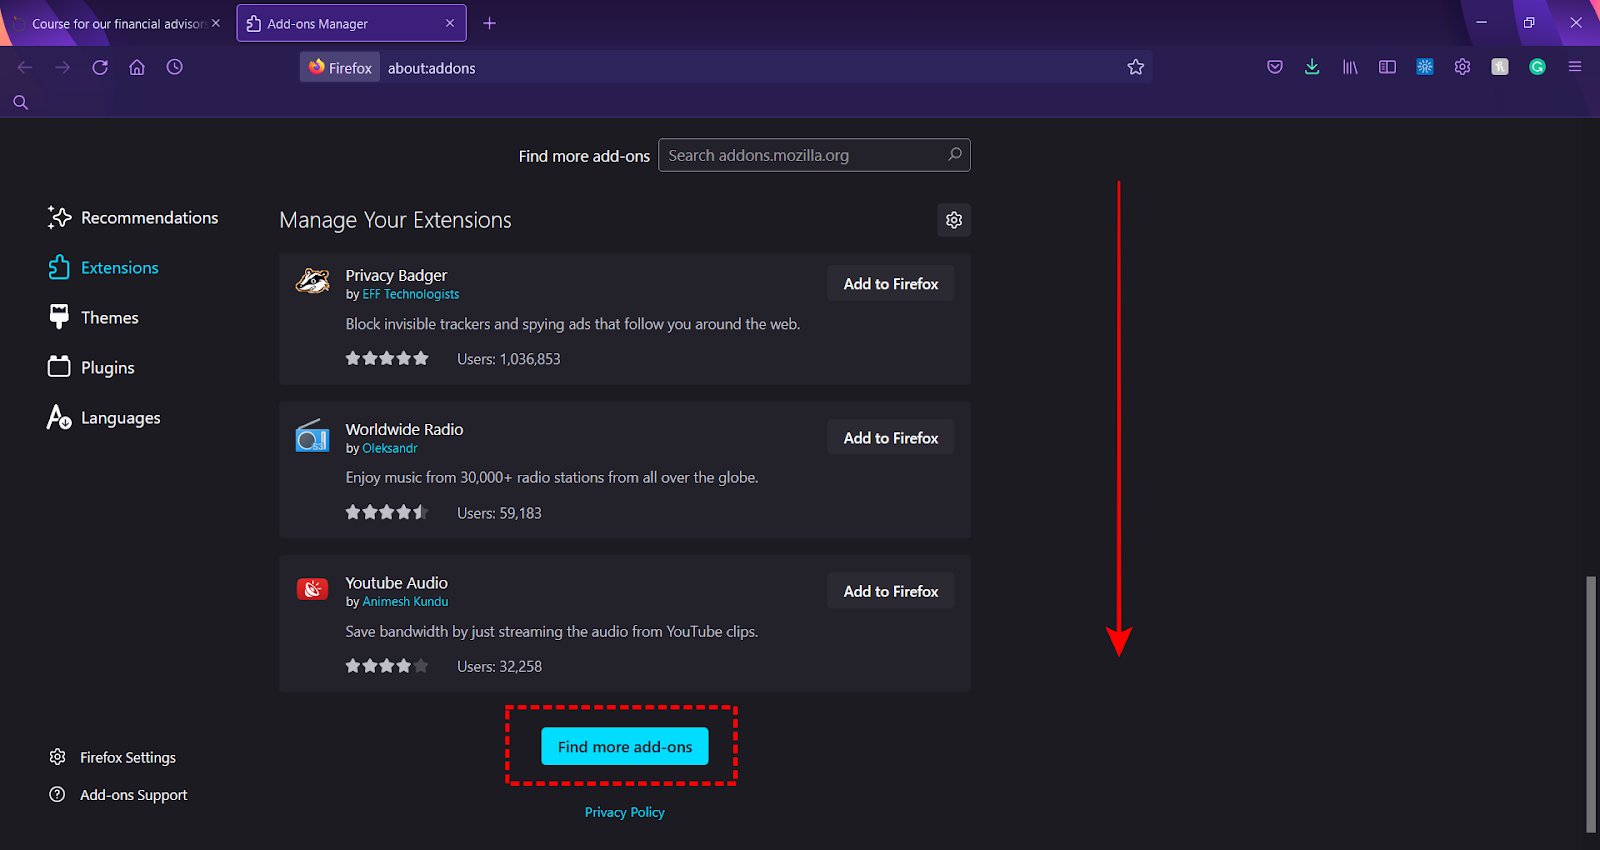The image size is (1600, 850).
Task: Click "Users: 1,036,853" text
Action: coord(509,359)
